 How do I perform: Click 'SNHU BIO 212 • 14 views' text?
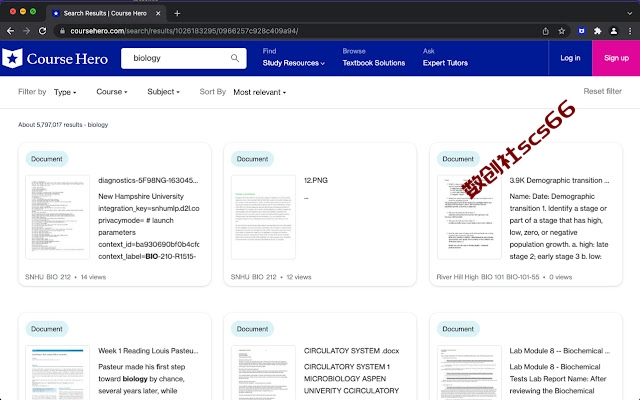pyautogui.click(x=65, y=277)
